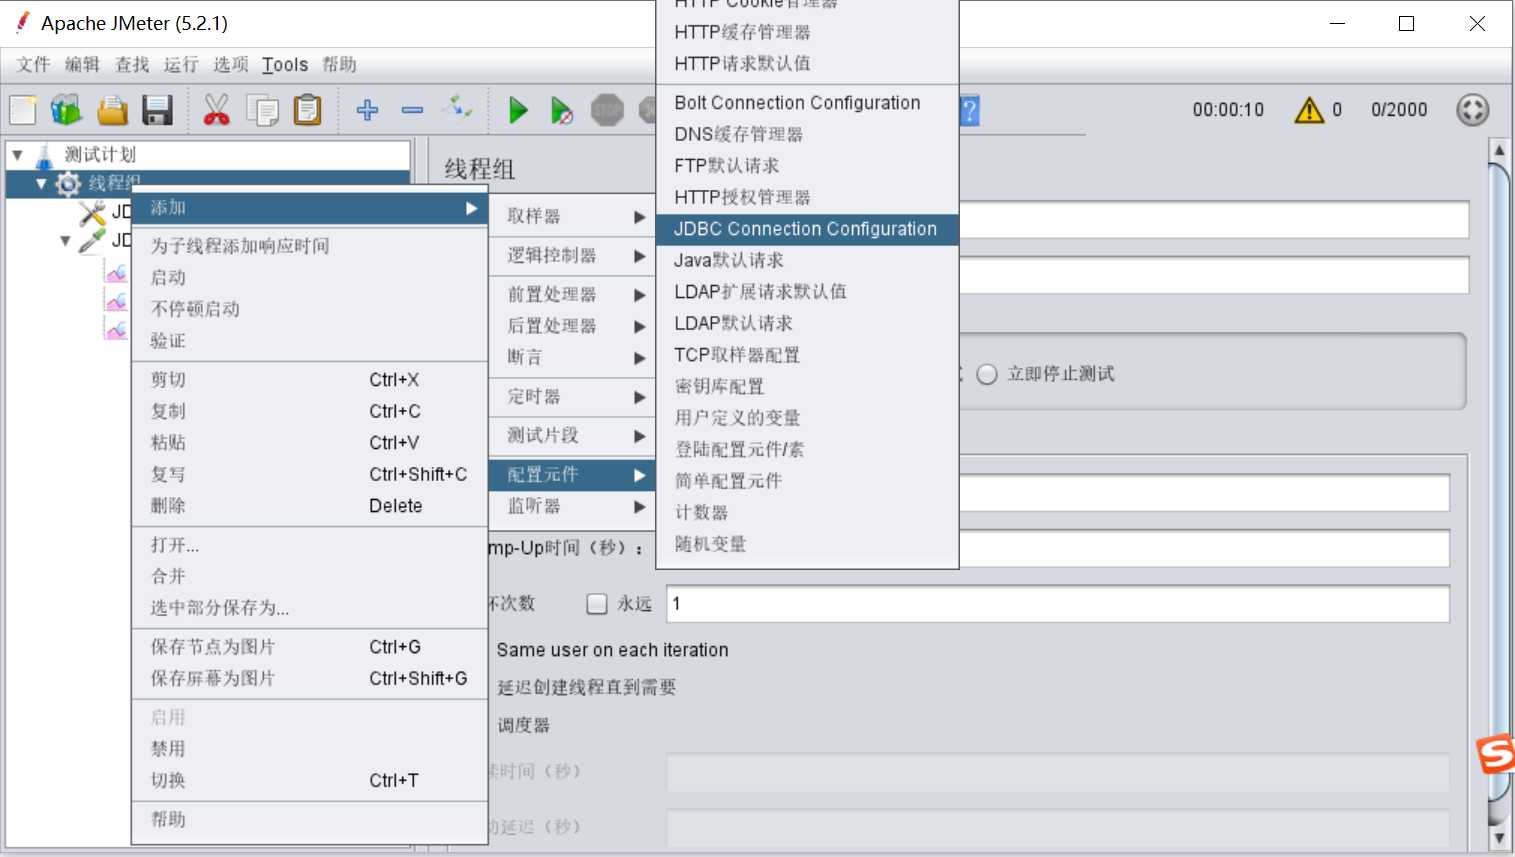
Task: Click the right vertical scrollbar down arrow
Action: [1499, 839]
